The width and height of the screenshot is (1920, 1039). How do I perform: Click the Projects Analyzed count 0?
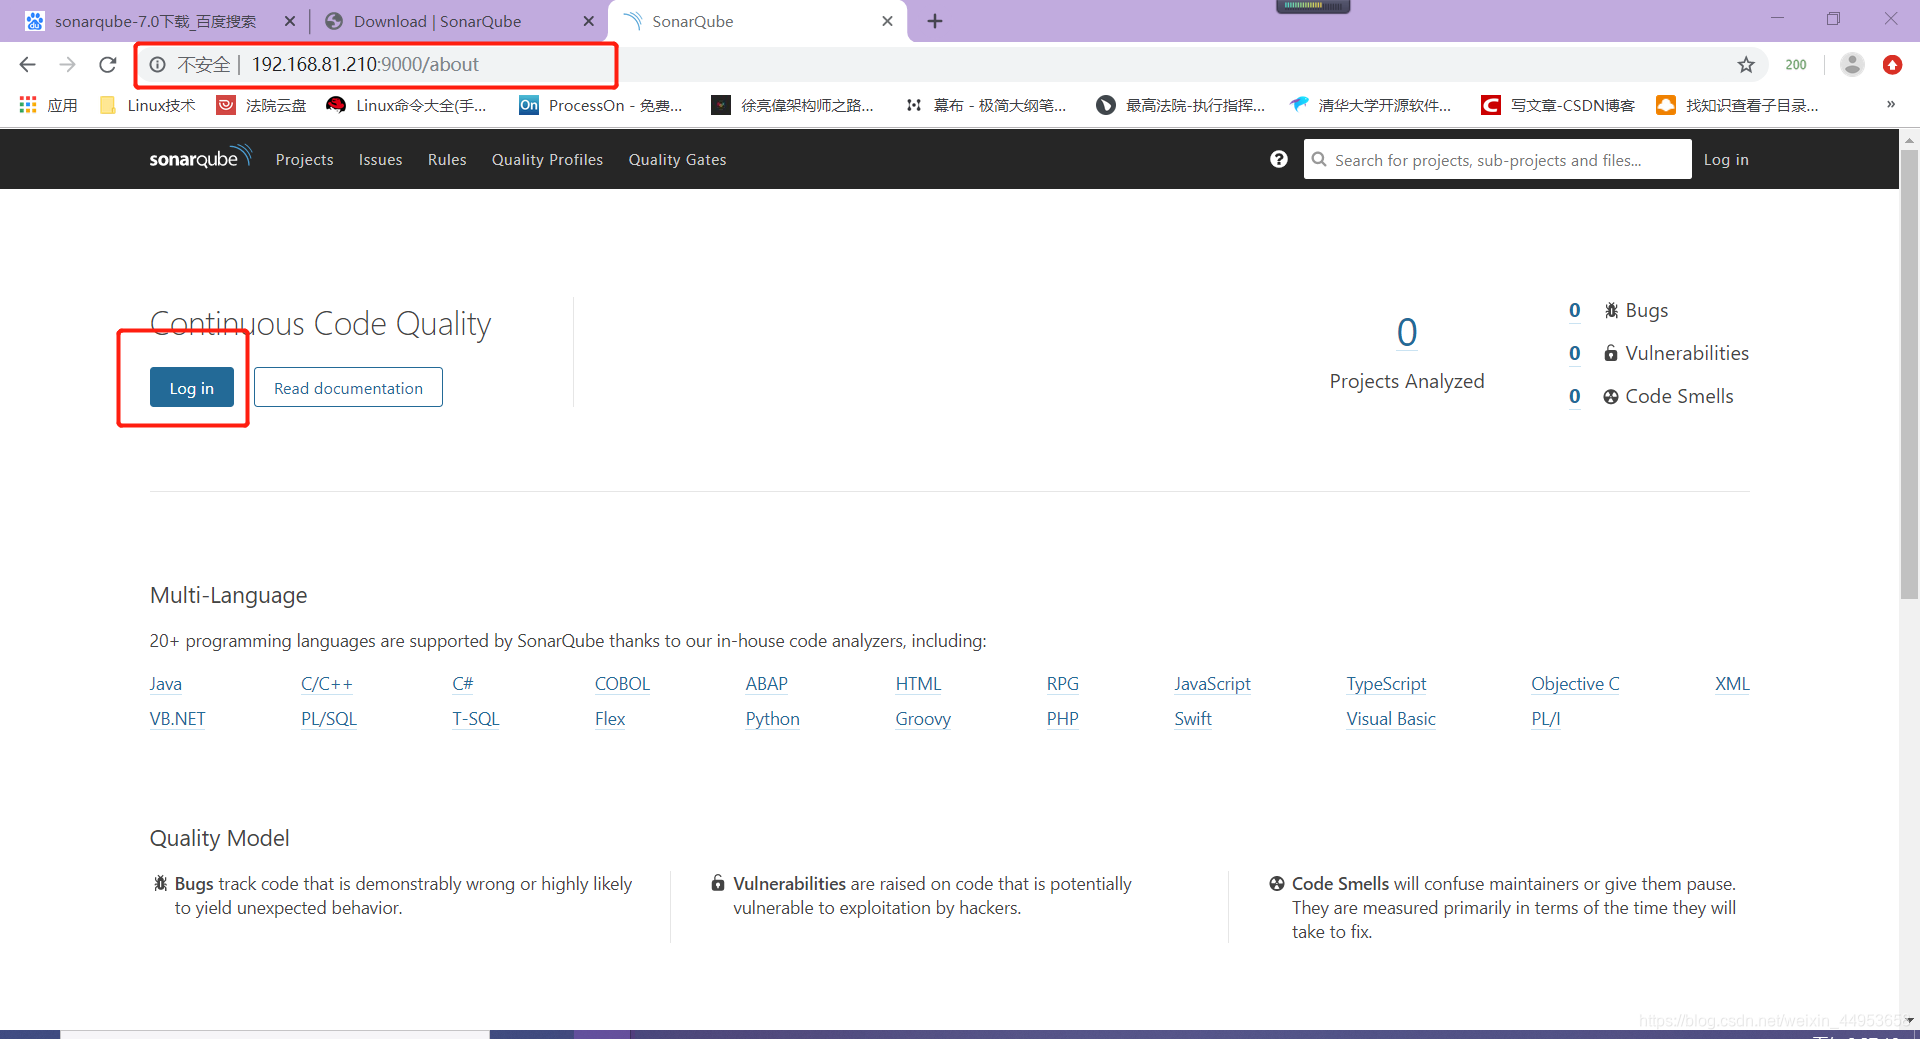point(1407,333)
